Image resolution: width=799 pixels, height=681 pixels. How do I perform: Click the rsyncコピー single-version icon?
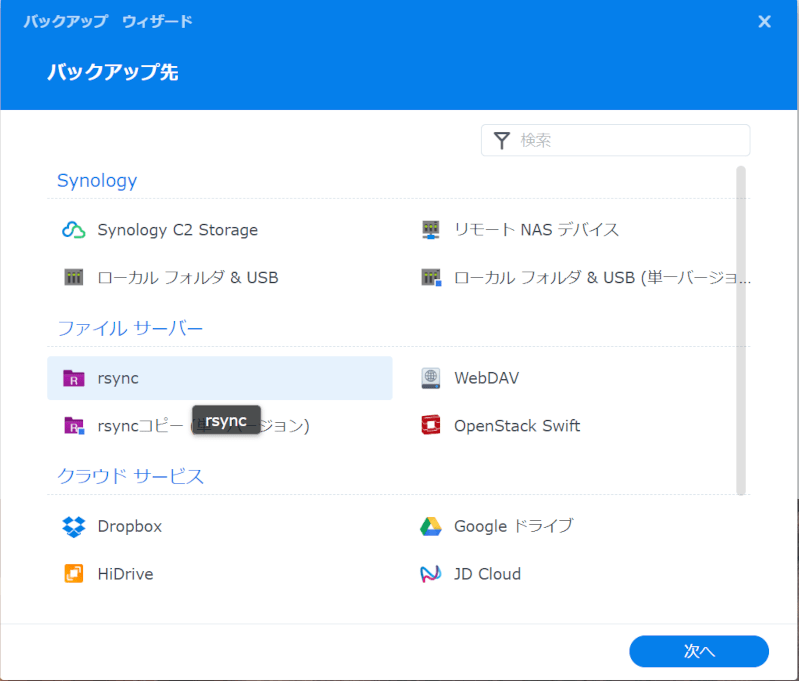(x=74, y=426)
